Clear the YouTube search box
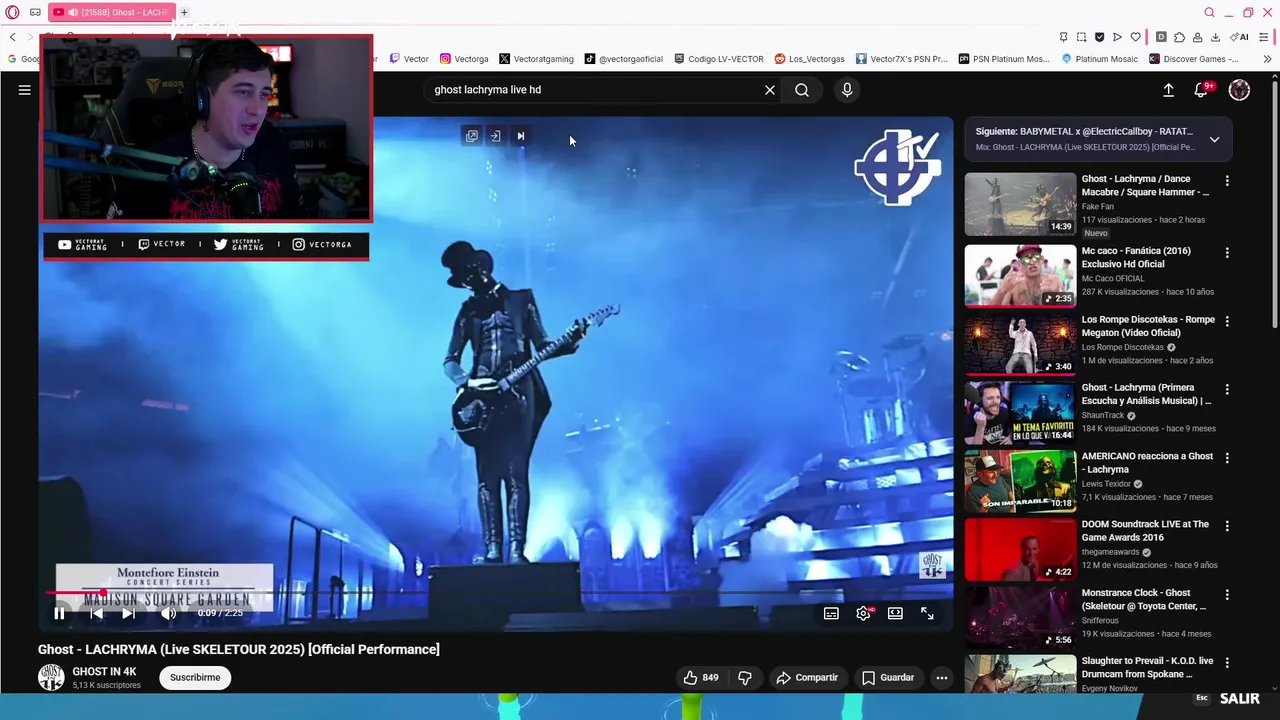The height and width of the screenshot is (720, 1280). click(x=770, y=90)
